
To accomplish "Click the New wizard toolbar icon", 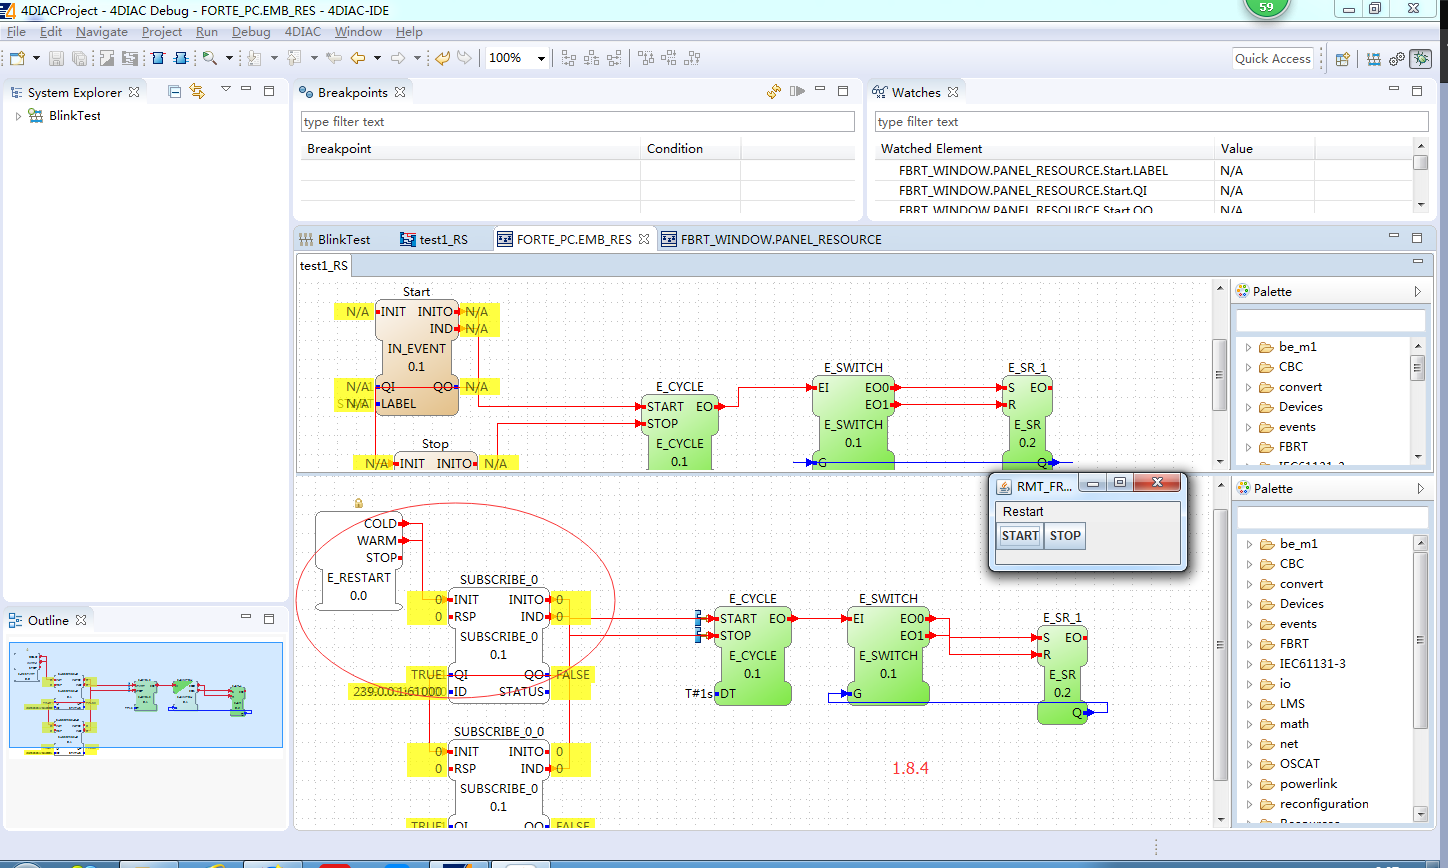I will click(x=17, y=58).
